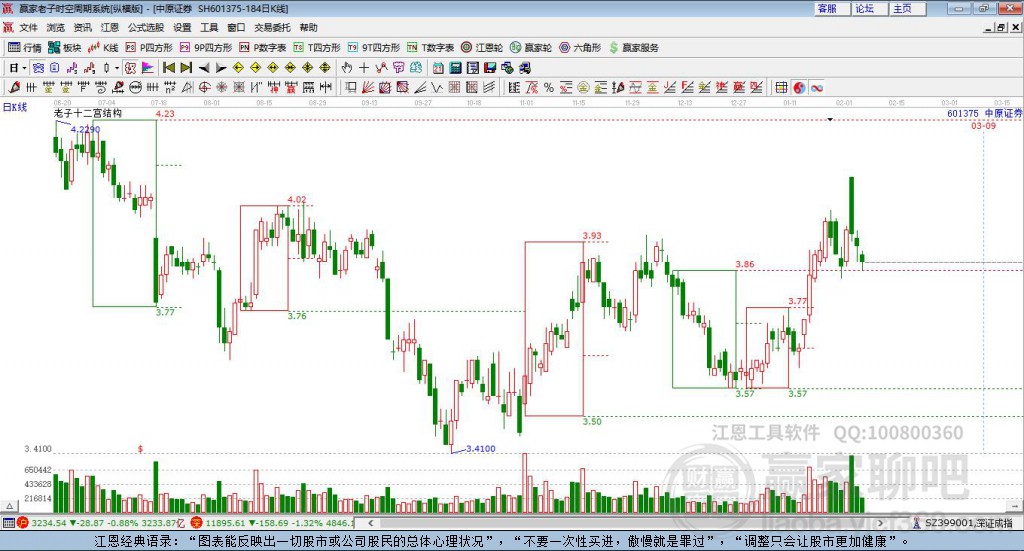
Task: Click the up triangle below volume axis
Action: (9, 506)
